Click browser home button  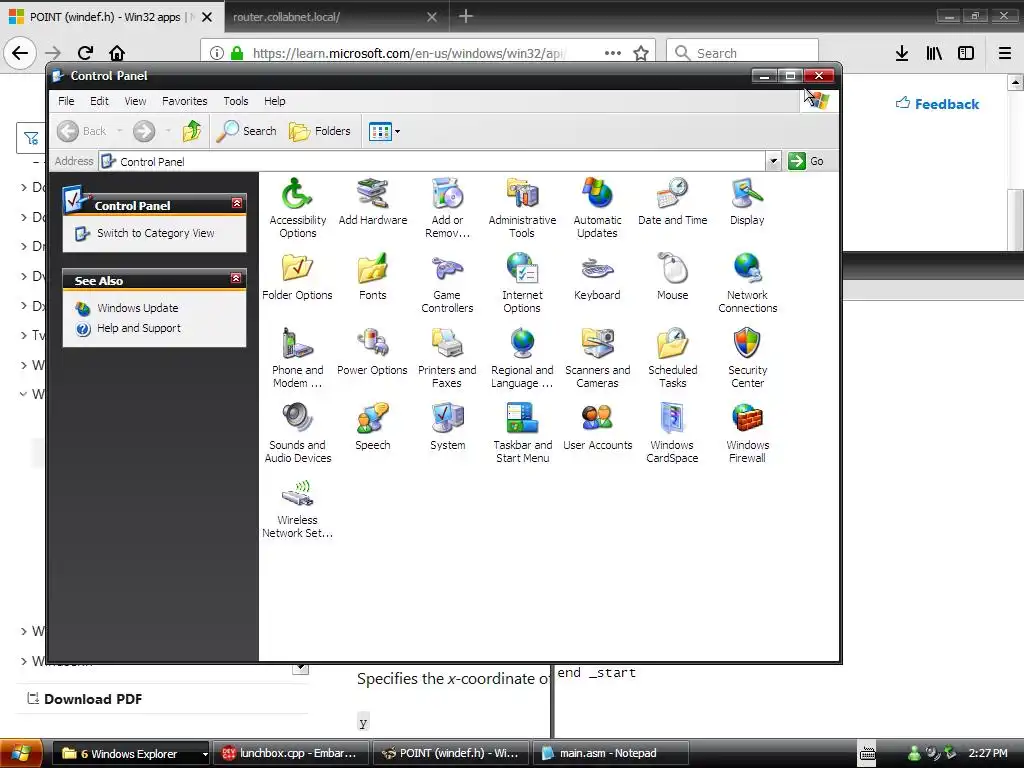(117, 53)
